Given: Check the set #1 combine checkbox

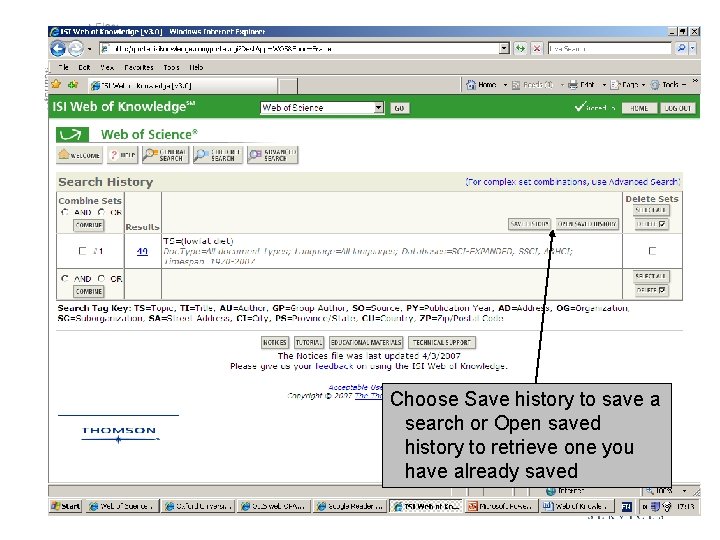Looking at the screenshot, I should tap(83, 251).
